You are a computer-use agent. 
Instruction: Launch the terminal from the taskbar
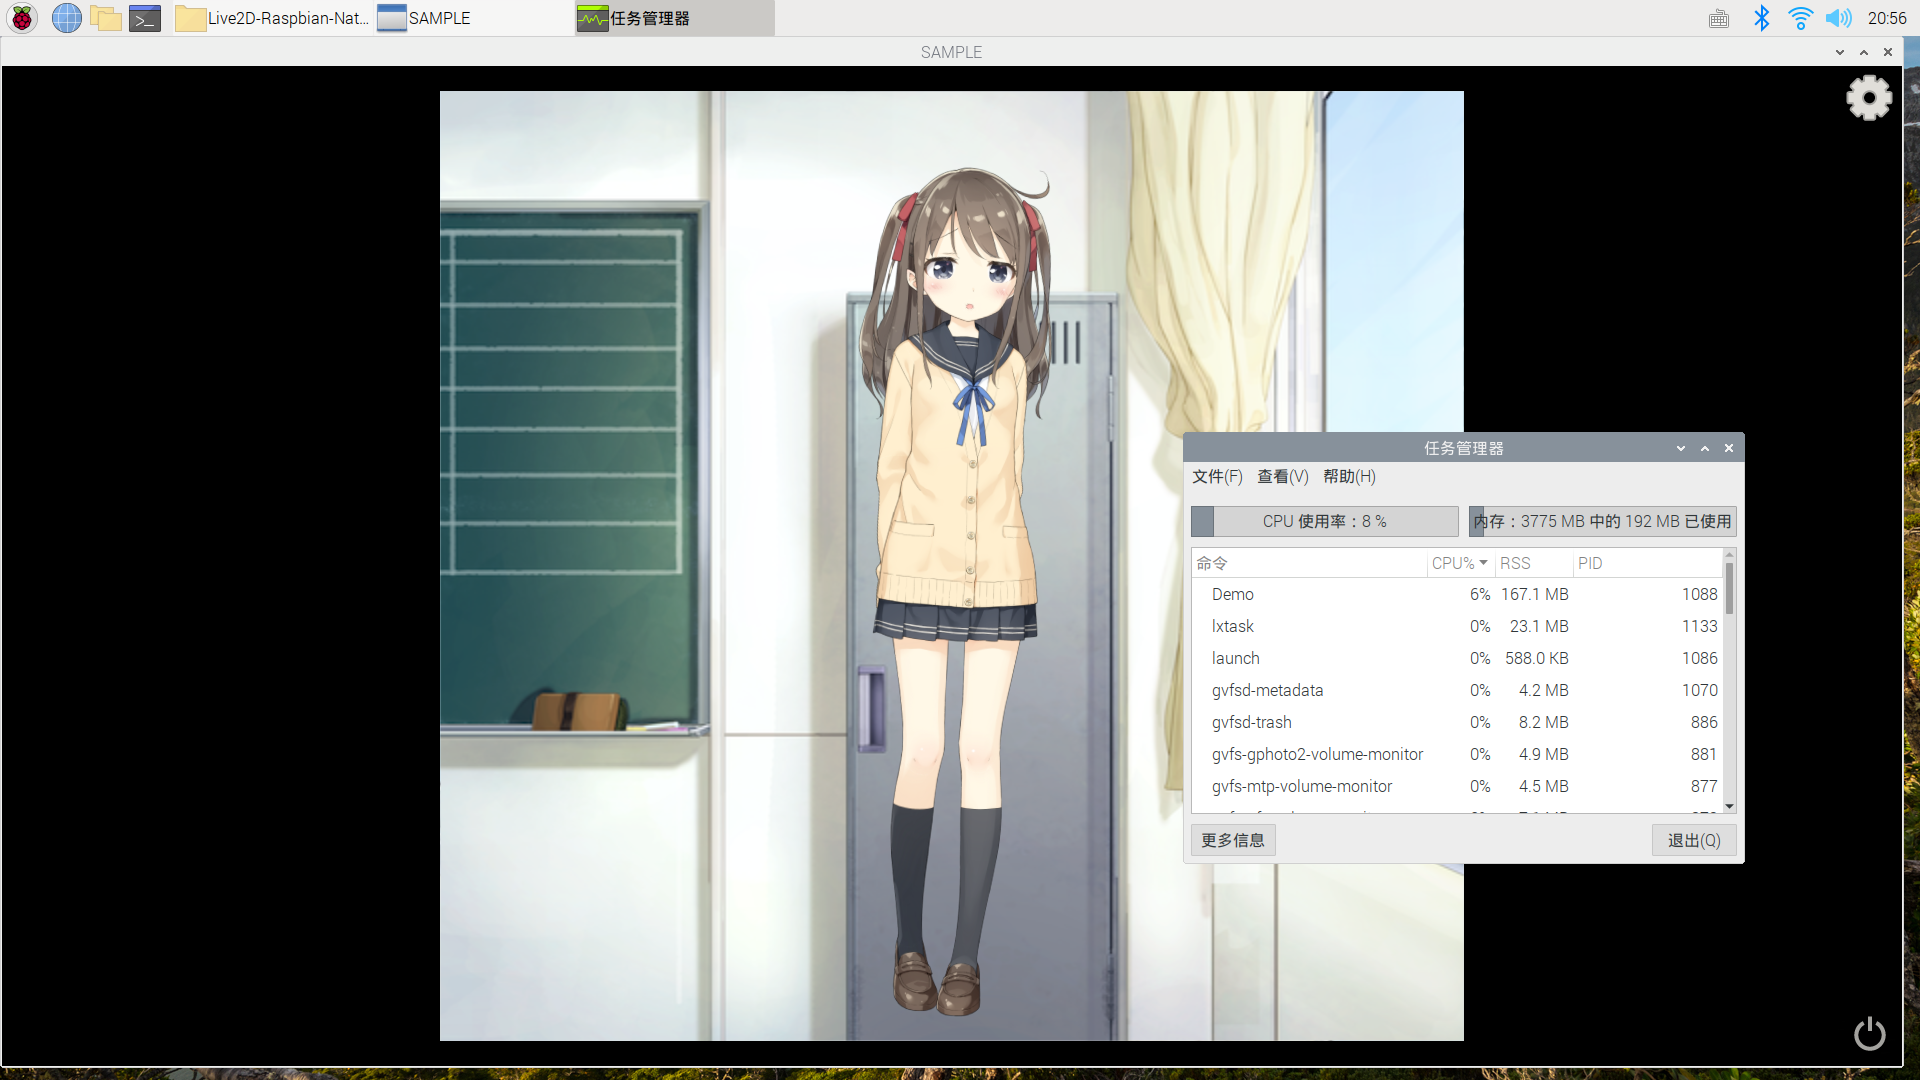(x=145, y=18)
